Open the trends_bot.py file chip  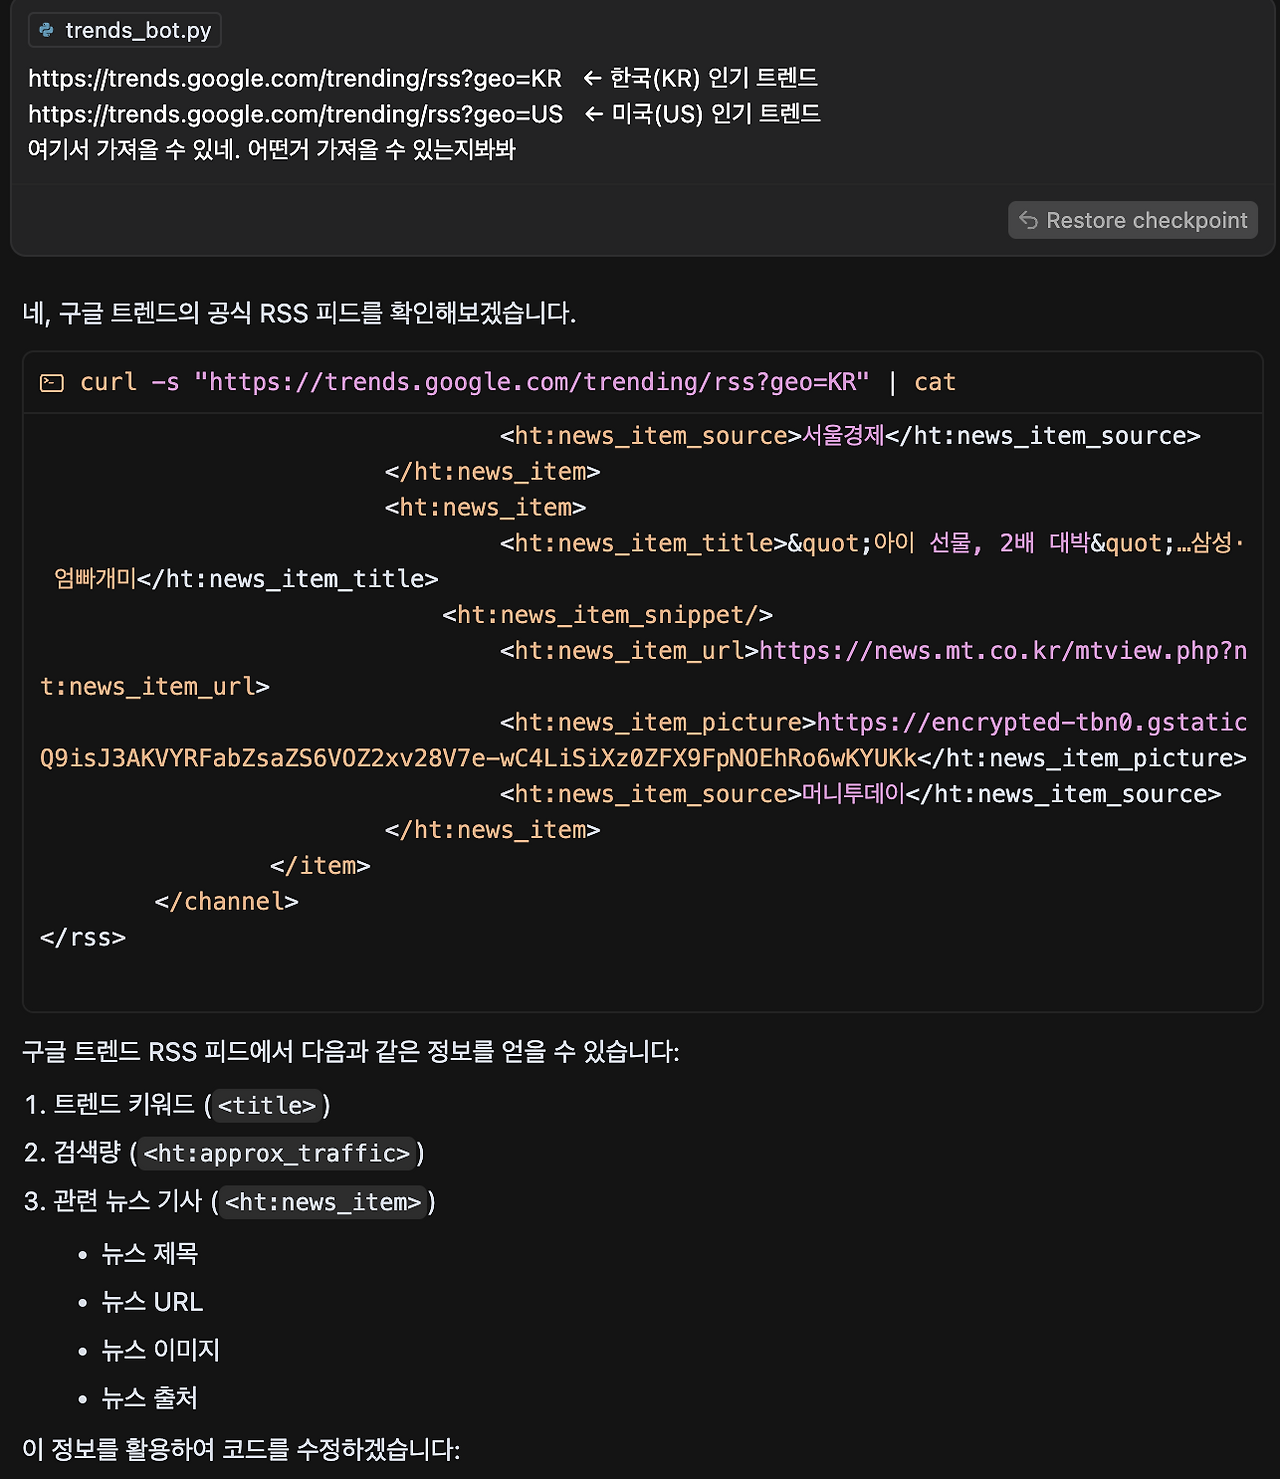[124, 30]
